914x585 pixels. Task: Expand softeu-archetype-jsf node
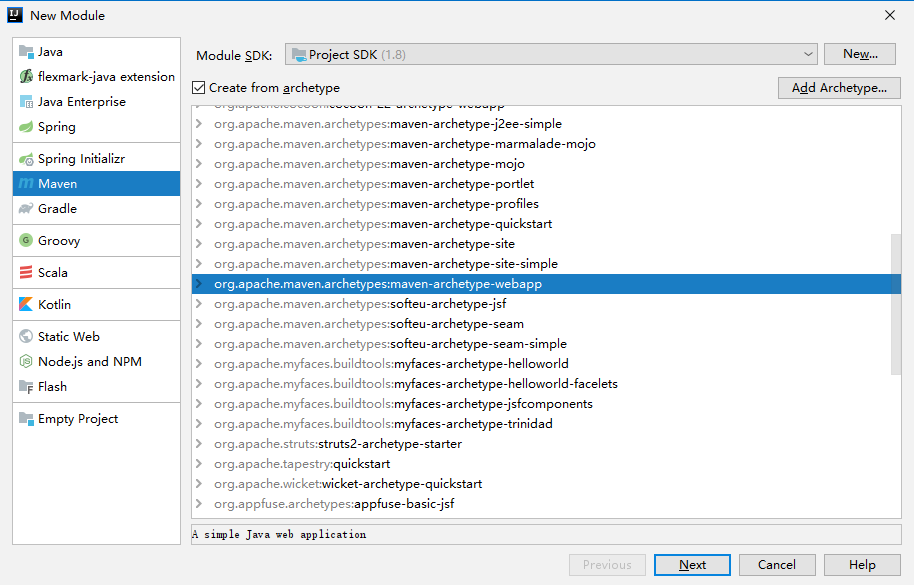pyautogui.click(x=199, y=304)
